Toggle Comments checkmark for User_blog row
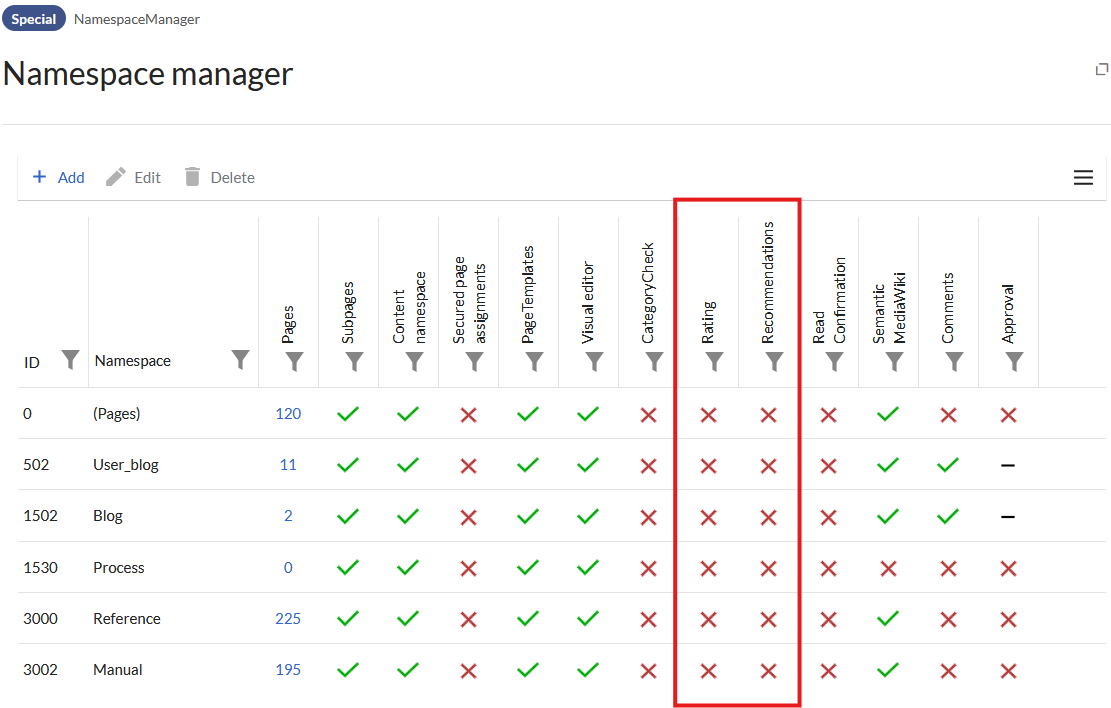1111x708 pixels. pyautogui.click(x=948, y=465)
